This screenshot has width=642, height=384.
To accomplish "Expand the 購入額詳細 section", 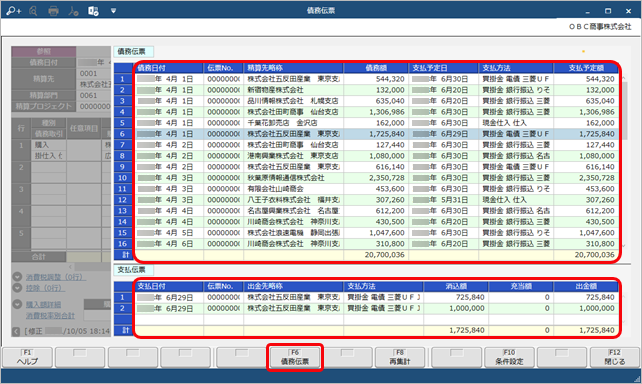I will 17,305.
